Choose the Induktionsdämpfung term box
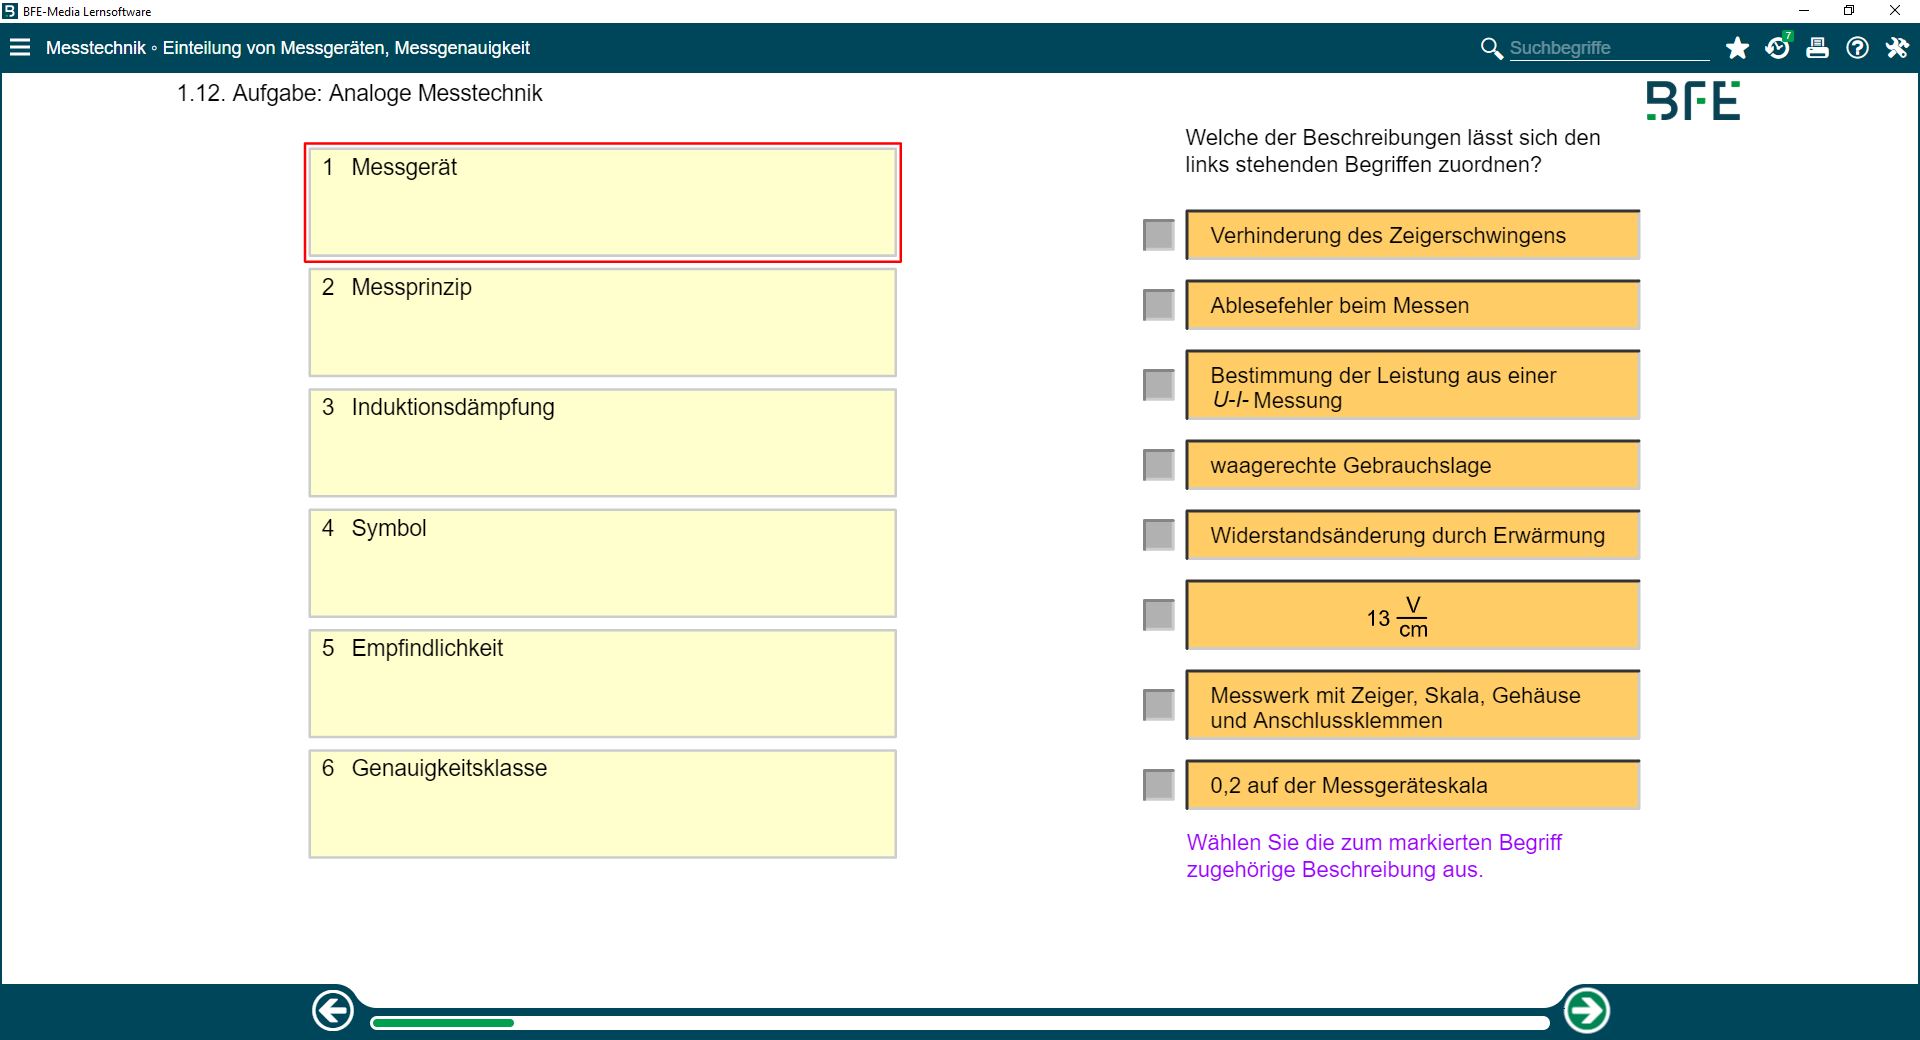The height and width of the screenshot is (1040, 1920). click(x=602, y=442)
